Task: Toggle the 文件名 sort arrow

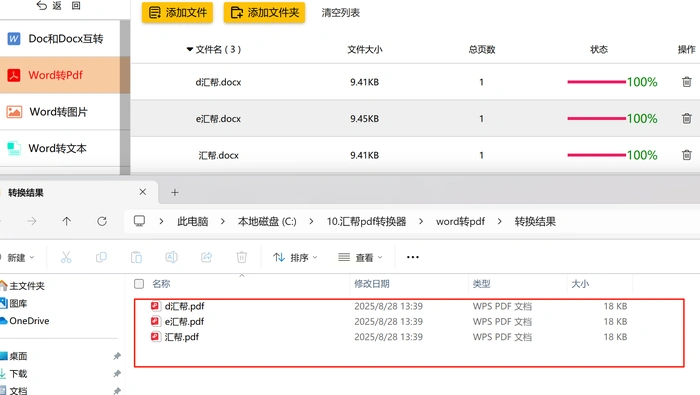Action: (190, 49)
